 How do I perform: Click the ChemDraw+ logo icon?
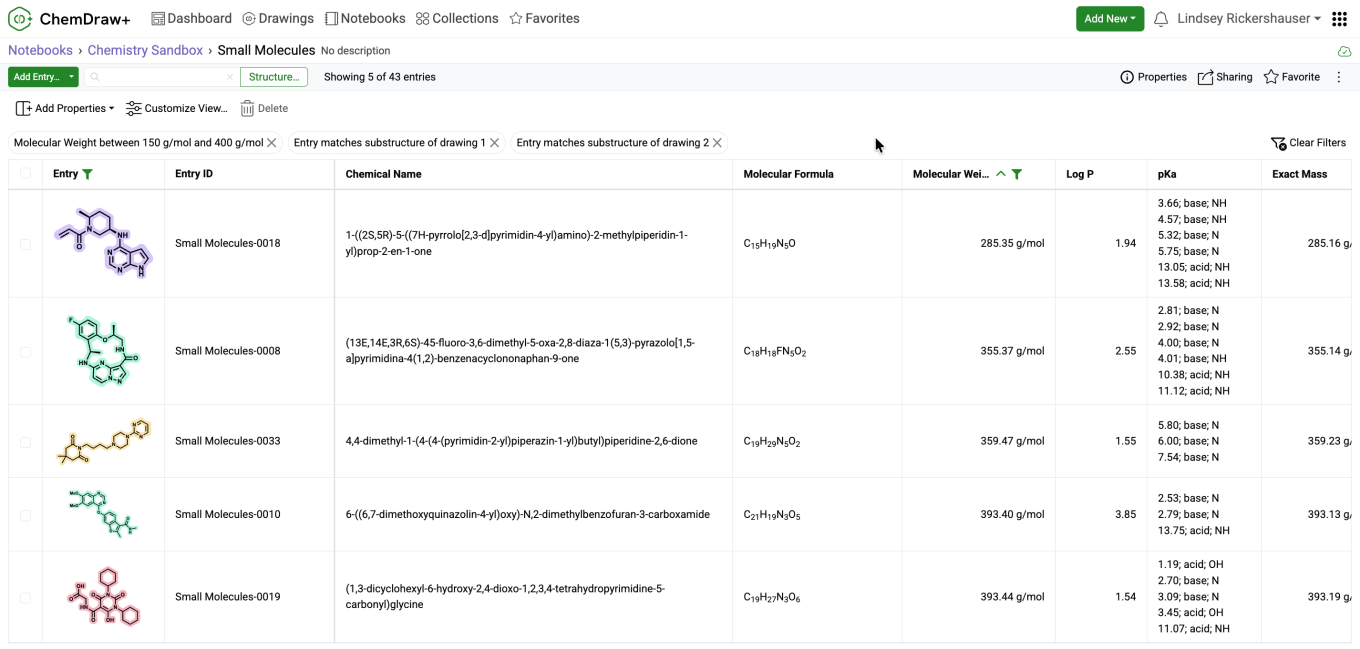pos(20,19)
